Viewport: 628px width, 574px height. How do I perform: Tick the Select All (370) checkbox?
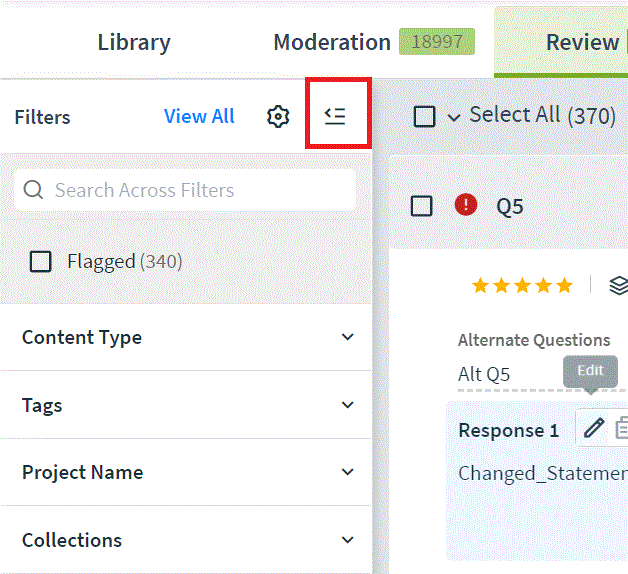click(425, 117)
